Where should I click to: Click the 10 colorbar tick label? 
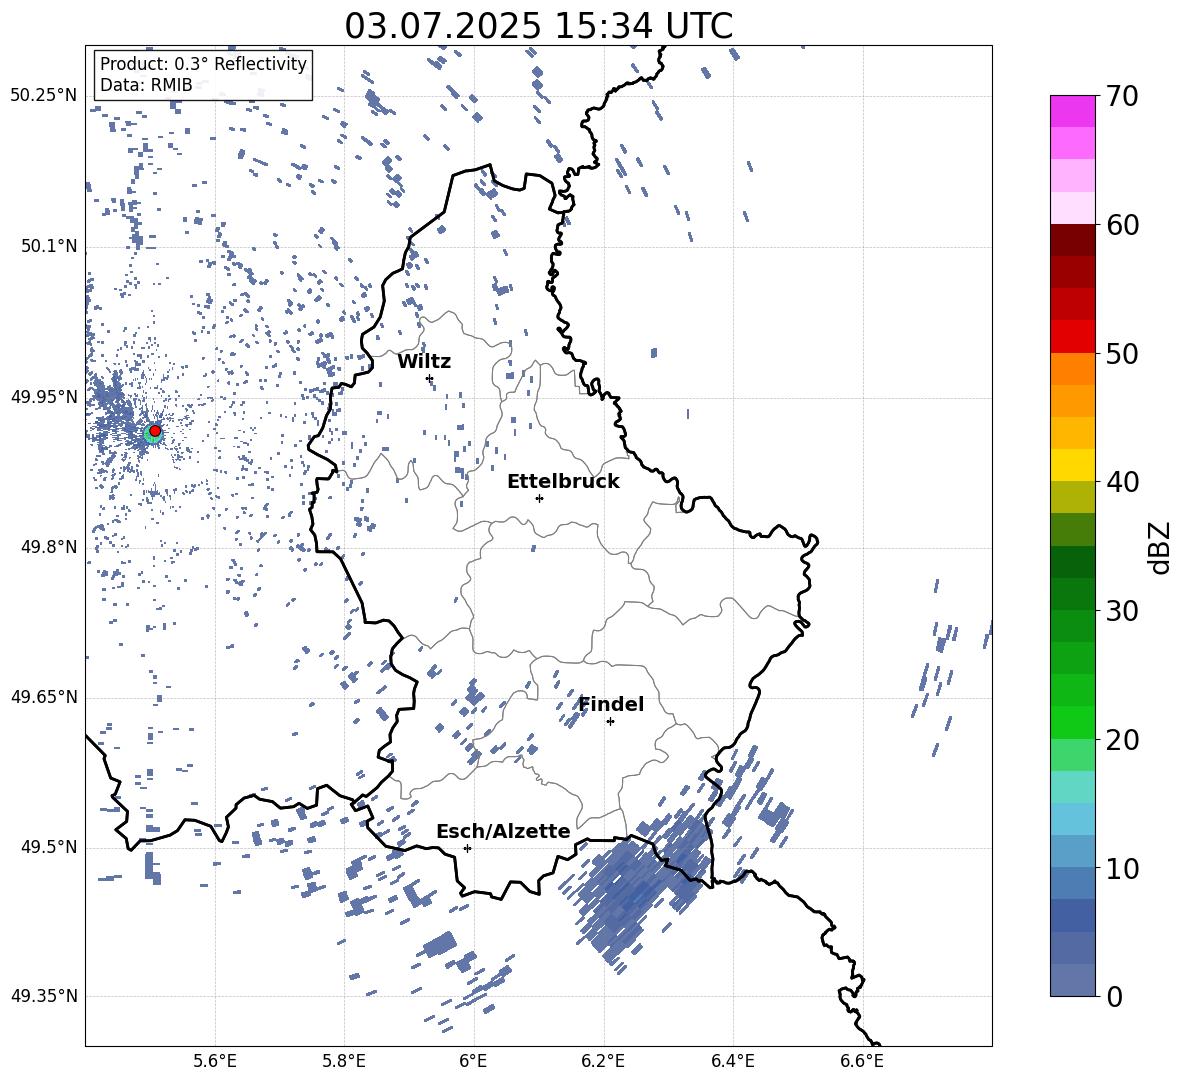pyautogui.click(x=1121, y=868)
